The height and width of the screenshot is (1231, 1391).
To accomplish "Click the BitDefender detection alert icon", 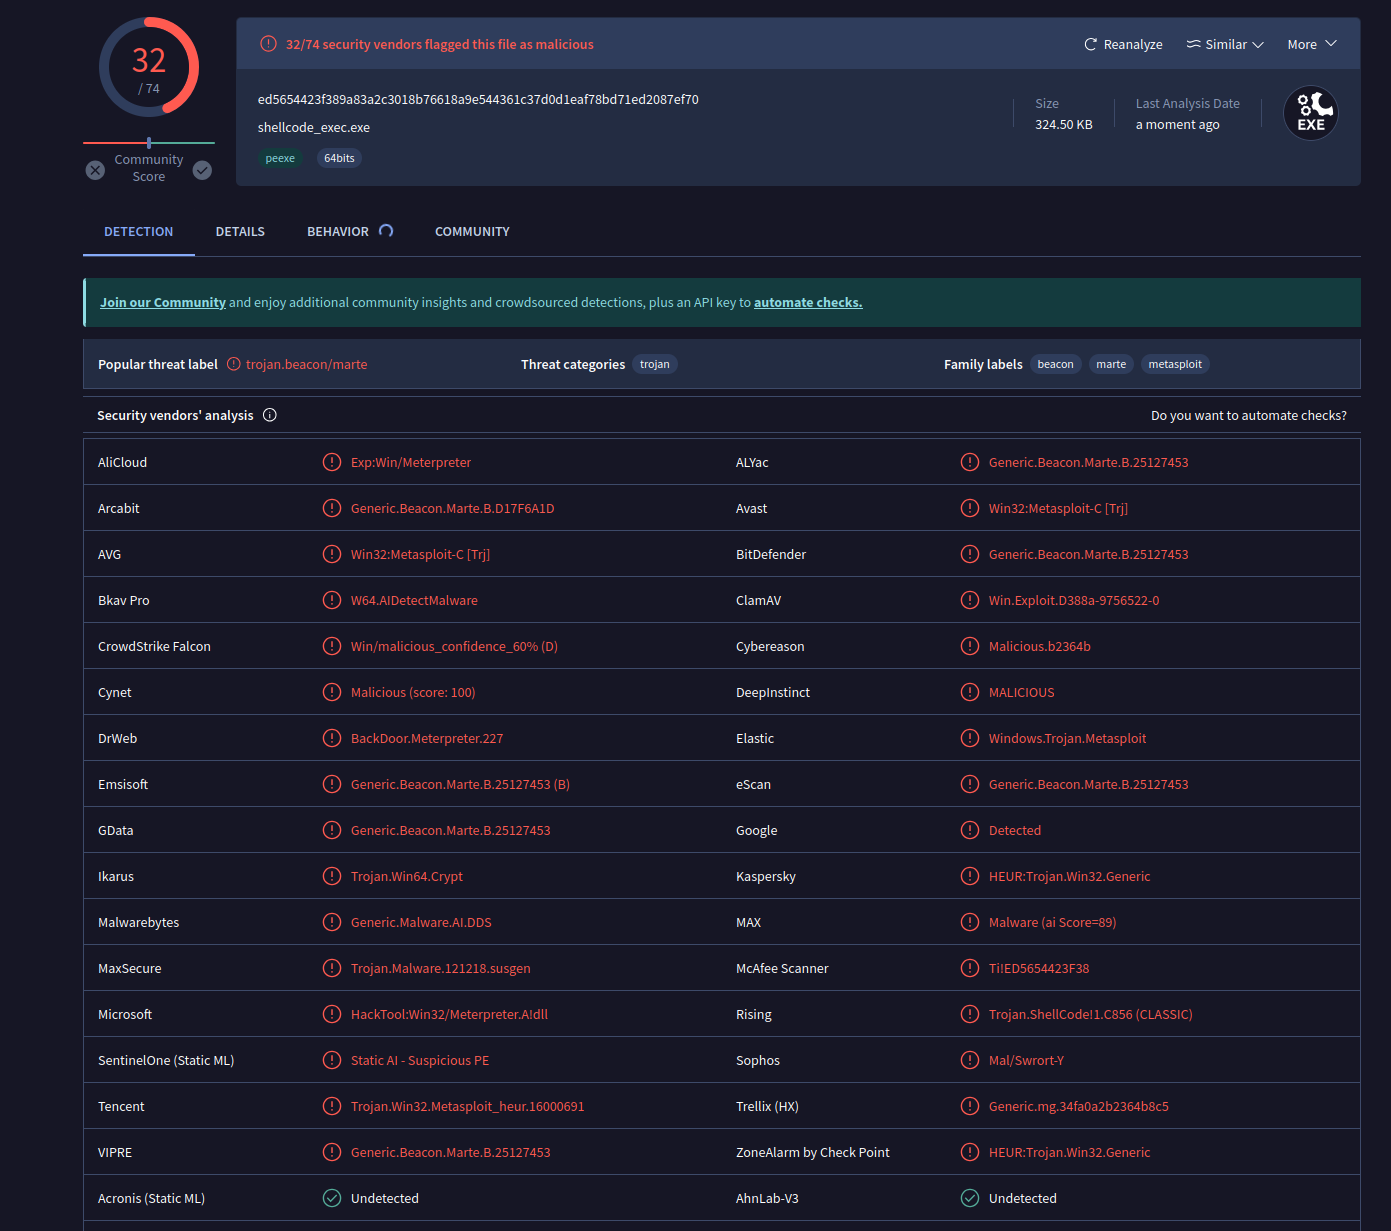I will point(970,554).
